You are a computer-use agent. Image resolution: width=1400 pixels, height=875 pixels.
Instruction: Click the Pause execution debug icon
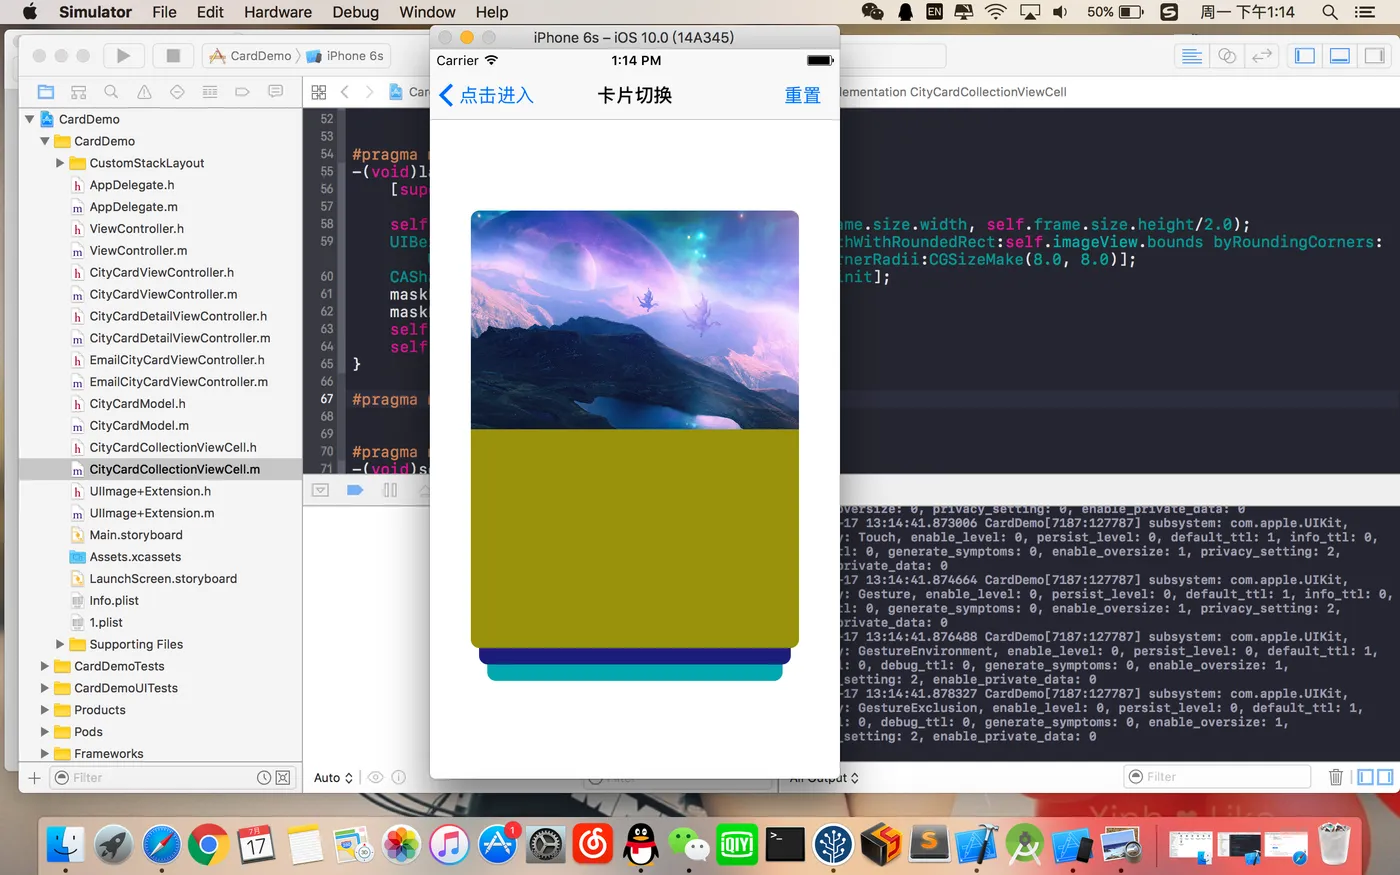pos(390,490)
